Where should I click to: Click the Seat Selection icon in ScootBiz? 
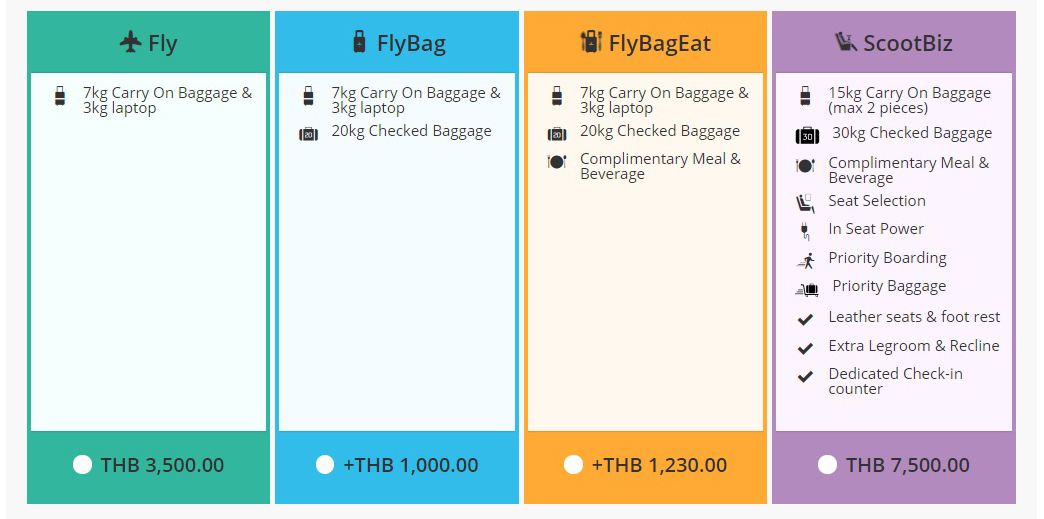(x=805, y=203)
